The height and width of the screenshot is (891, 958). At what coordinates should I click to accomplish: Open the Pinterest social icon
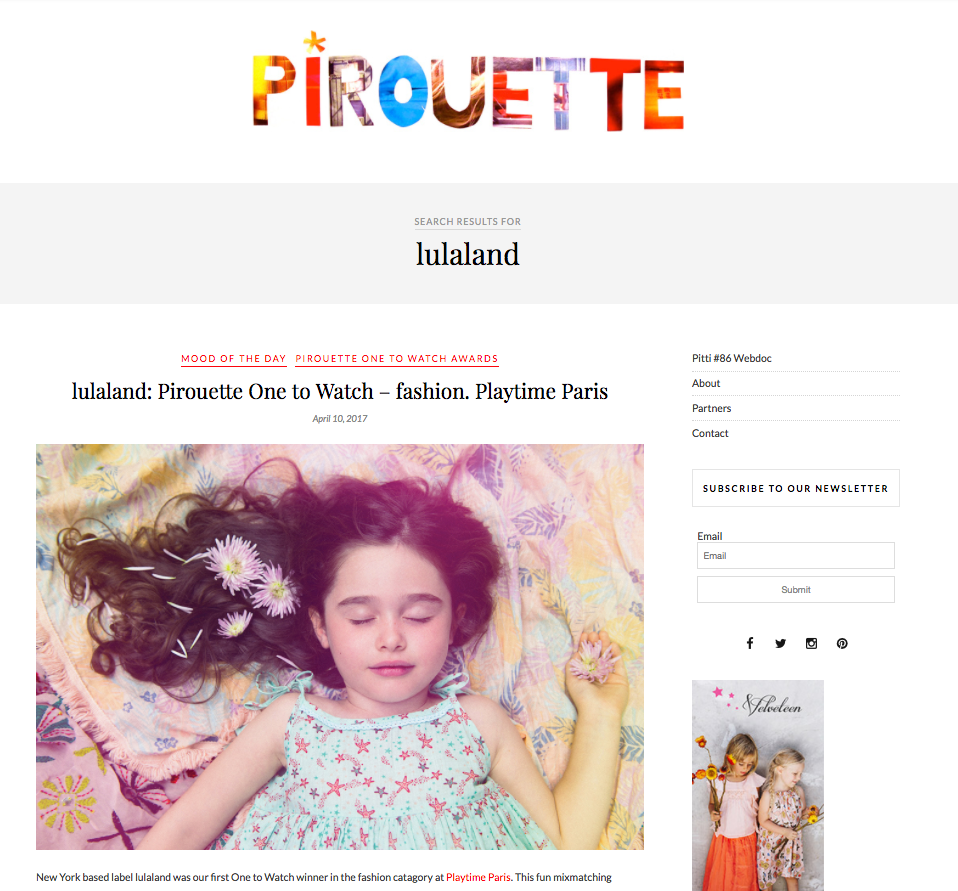click(842, 644)
